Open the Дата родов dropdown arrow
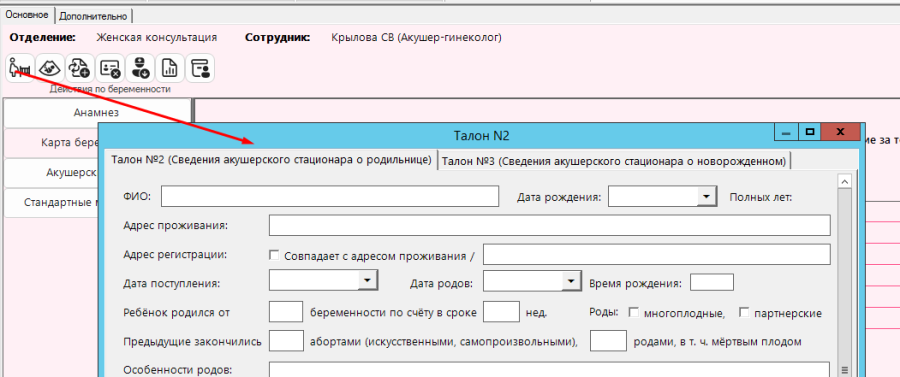 click(570, 281)
